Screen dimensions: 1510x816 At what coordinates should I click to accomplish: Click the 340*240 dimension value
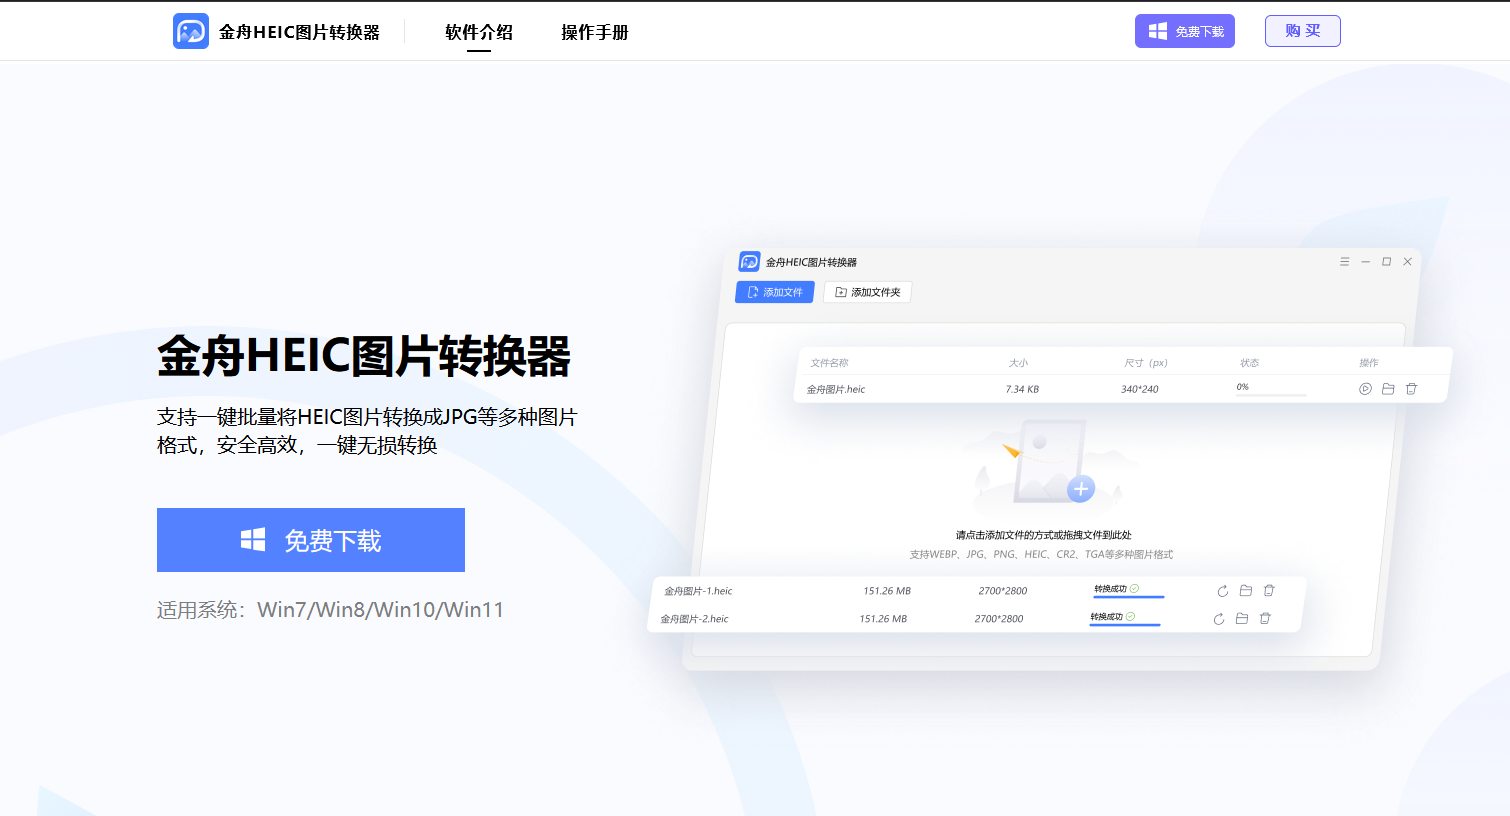[x=1140, y=389]
